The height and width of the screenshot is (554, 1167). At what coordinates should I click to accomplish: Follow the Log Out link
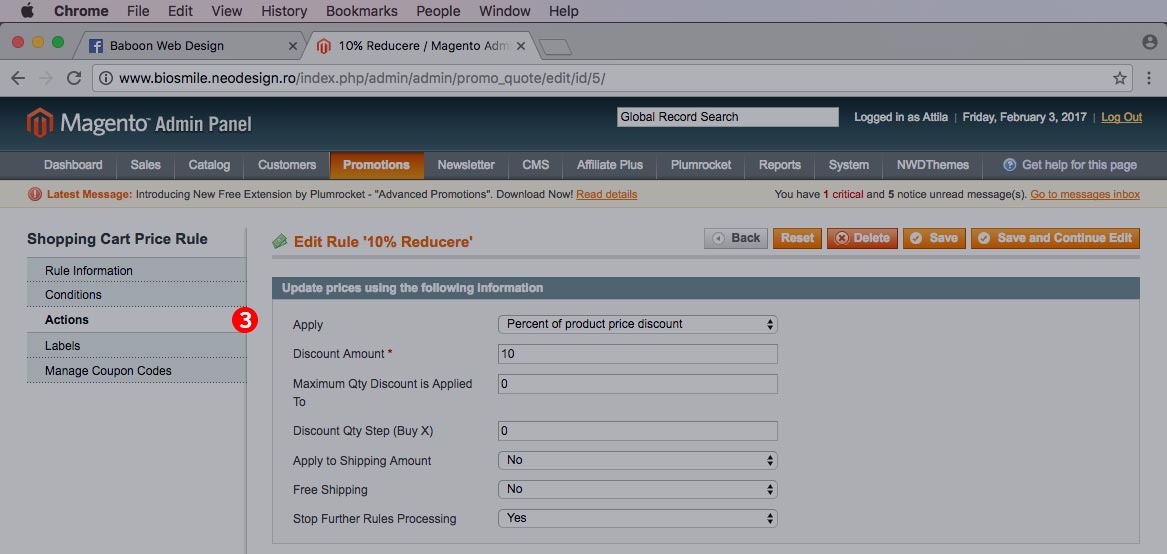[x=1121, y=117]
